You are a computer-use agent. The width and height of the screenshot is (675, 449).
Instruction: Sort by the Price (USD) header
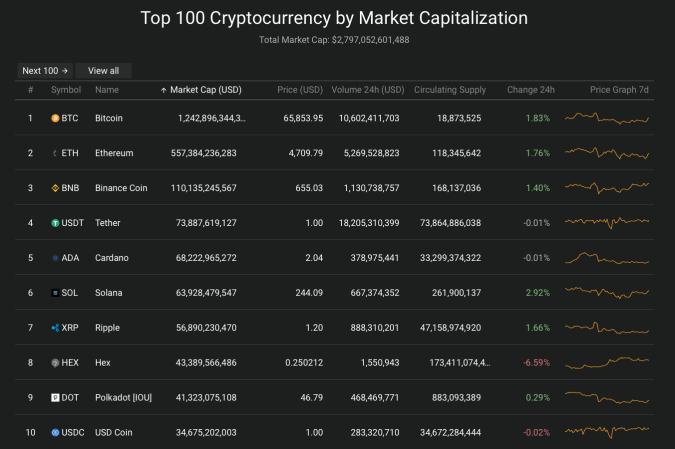pyautogui.click(x=300, y=90)
